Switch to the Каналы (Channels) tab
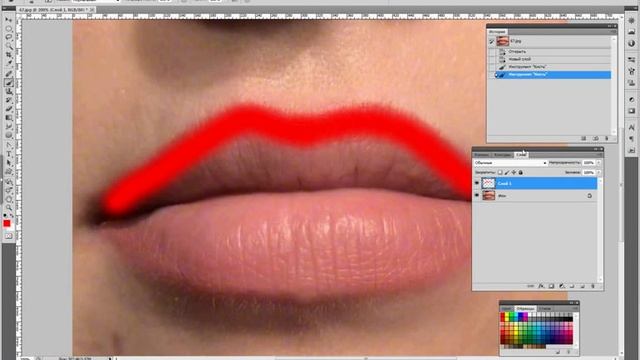This screenshot has height=360, width=640. click(x=482, y=155)
